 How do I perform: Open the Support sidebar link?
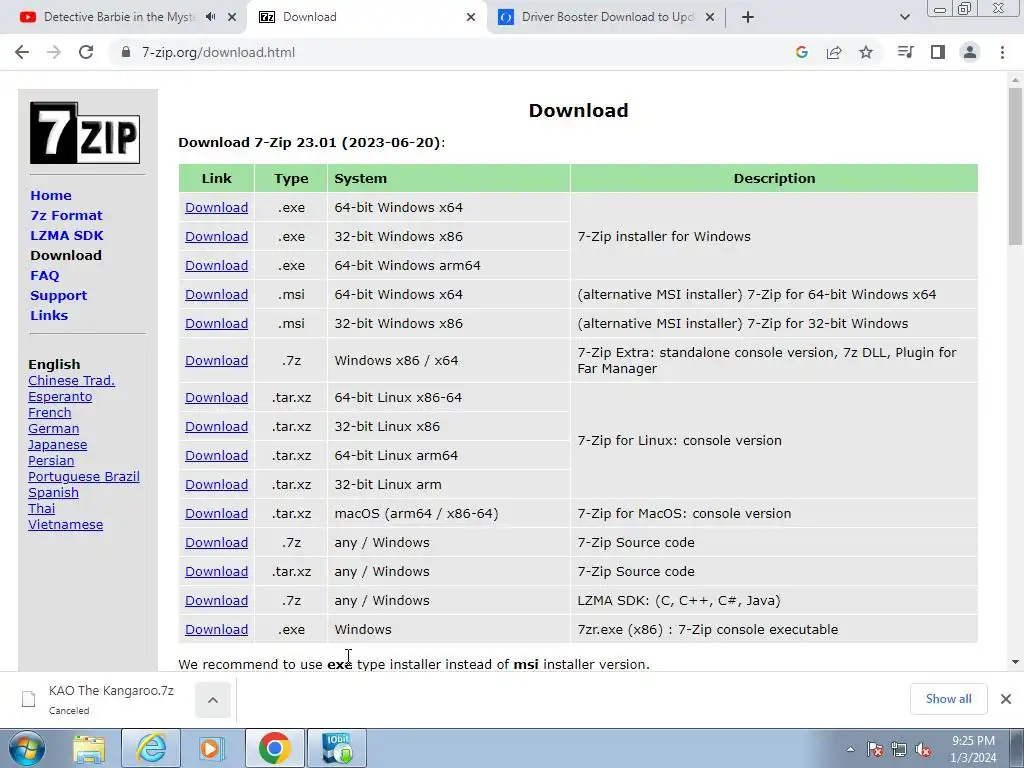58,295
